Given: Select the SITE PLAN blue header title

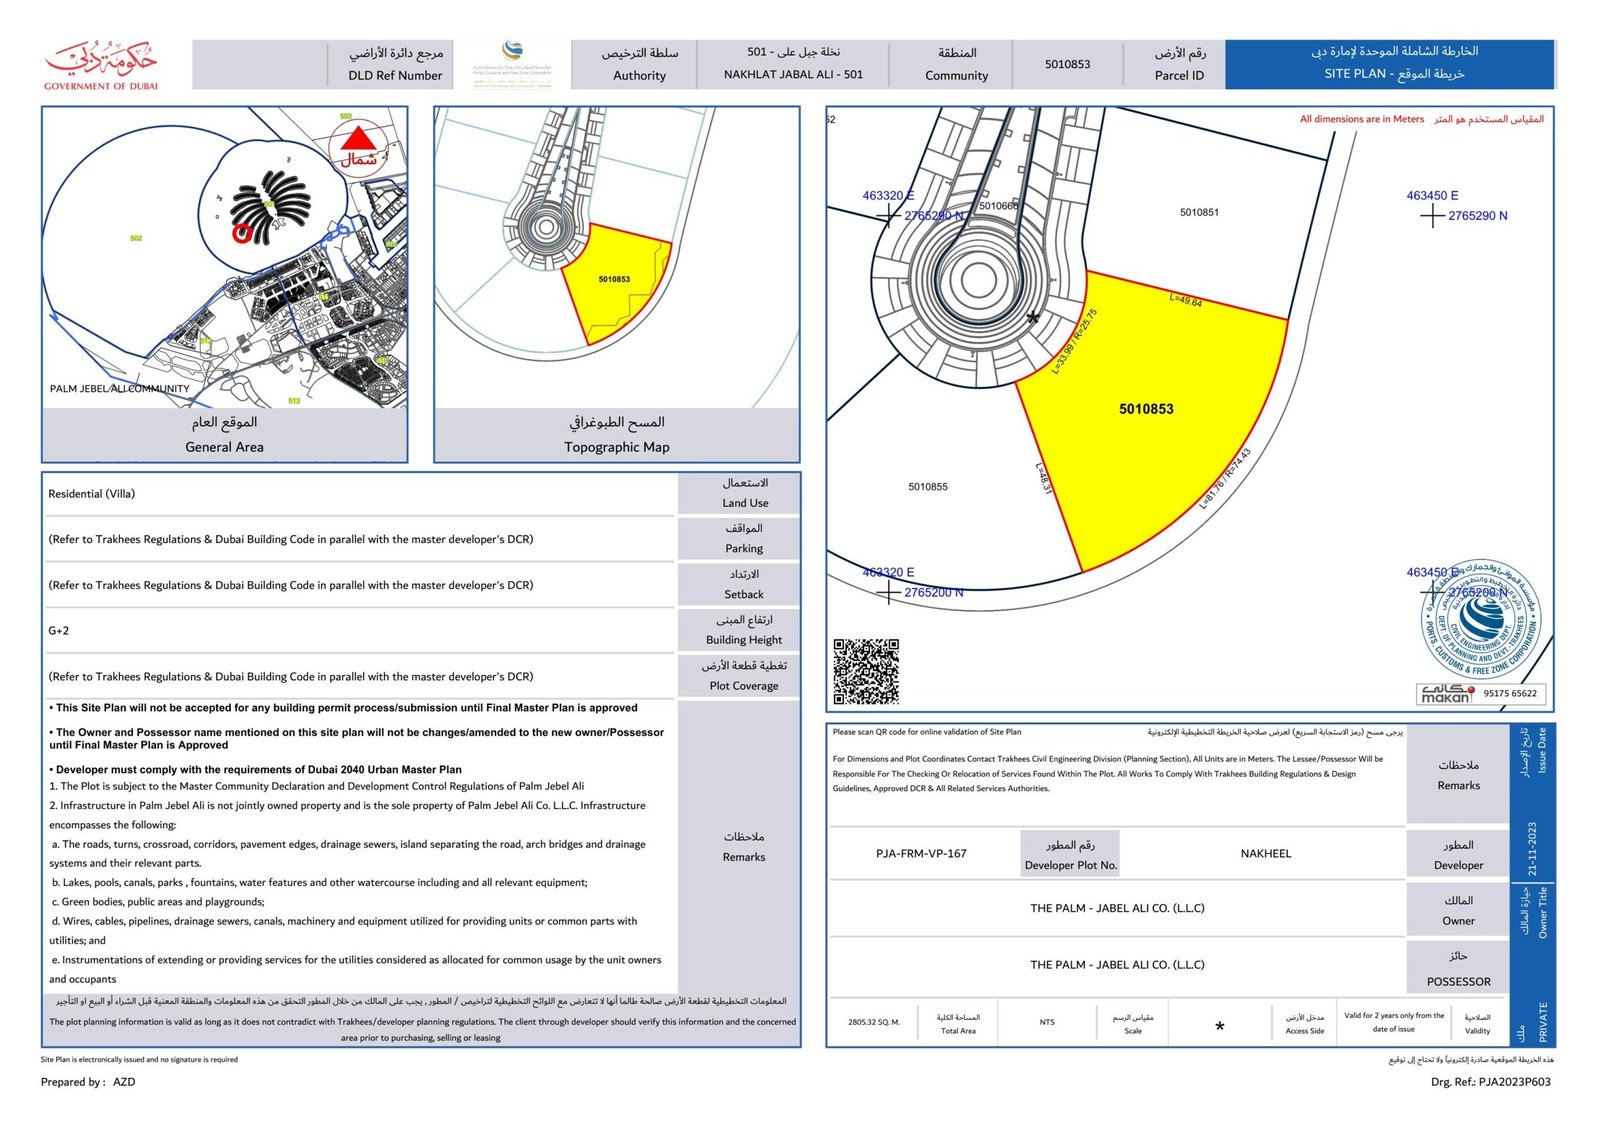Looking at the screenshot, I should point(1390,64).
